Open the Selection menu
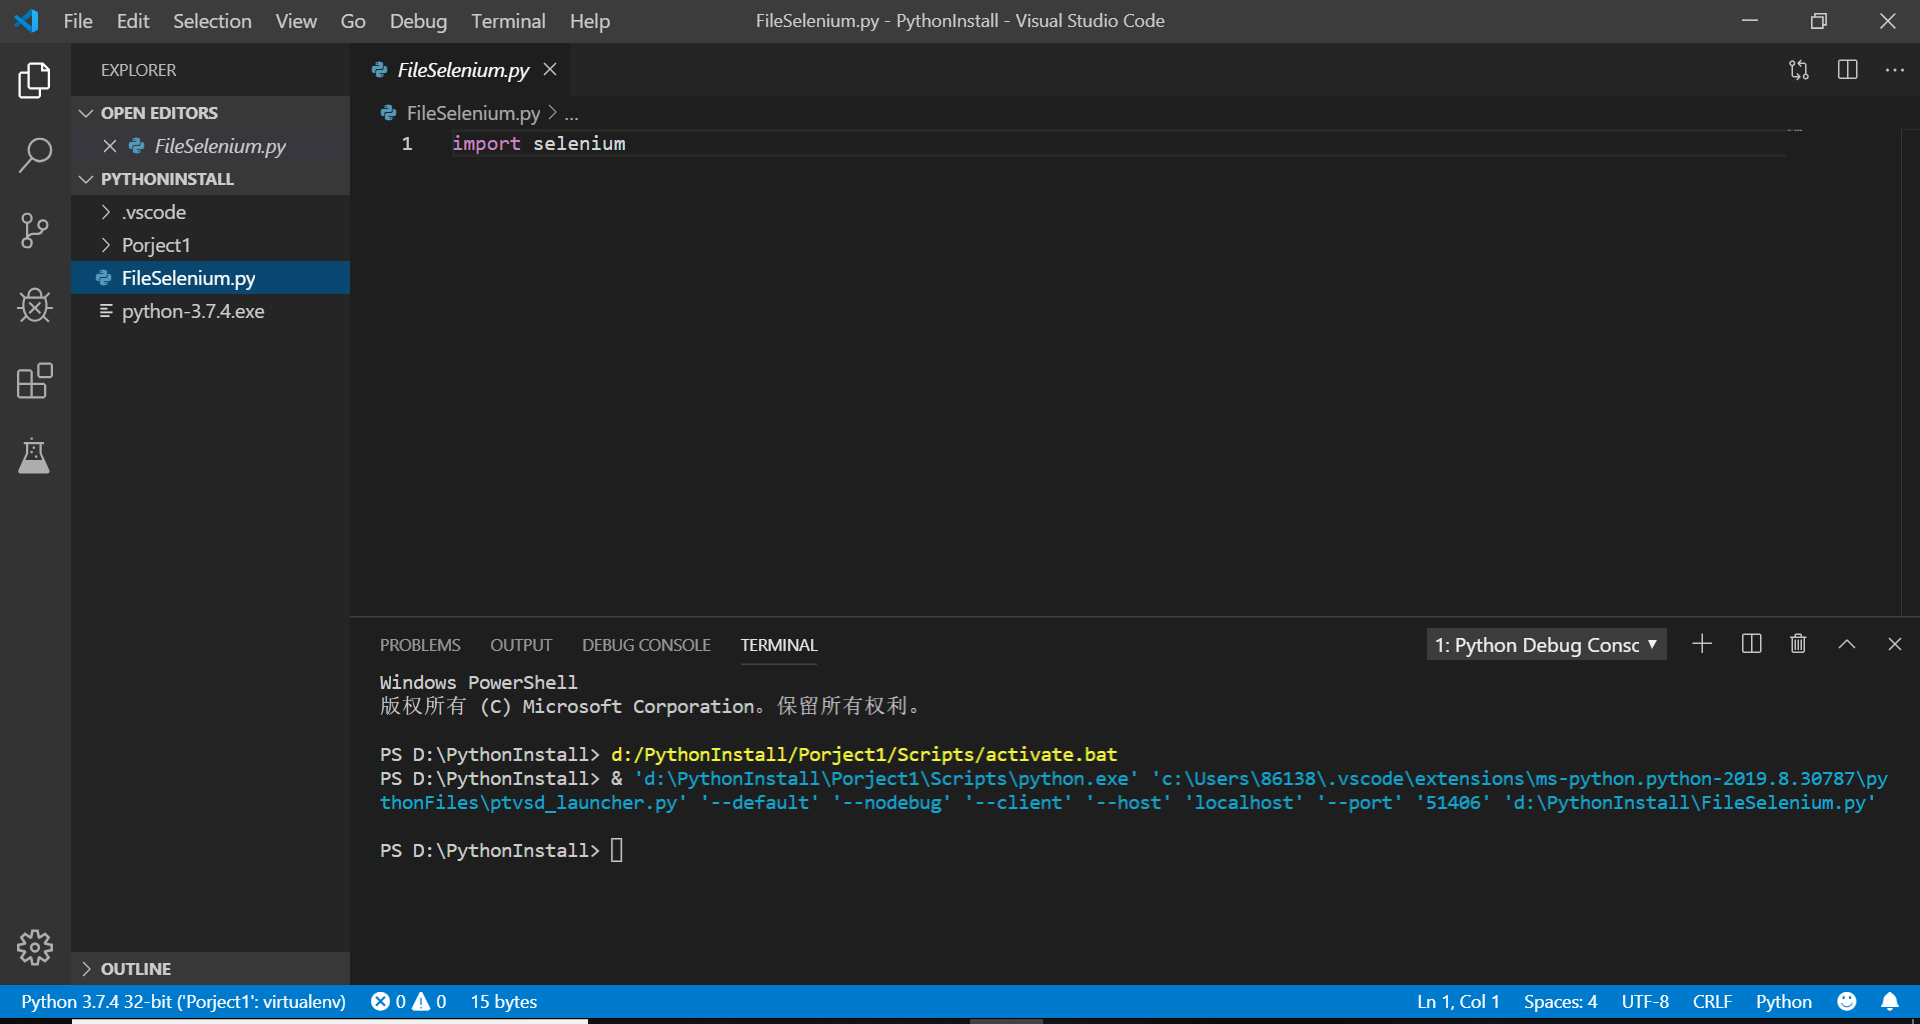Image resolution: width=1920 pixels, height=1024 pixels. click(212, 21)
